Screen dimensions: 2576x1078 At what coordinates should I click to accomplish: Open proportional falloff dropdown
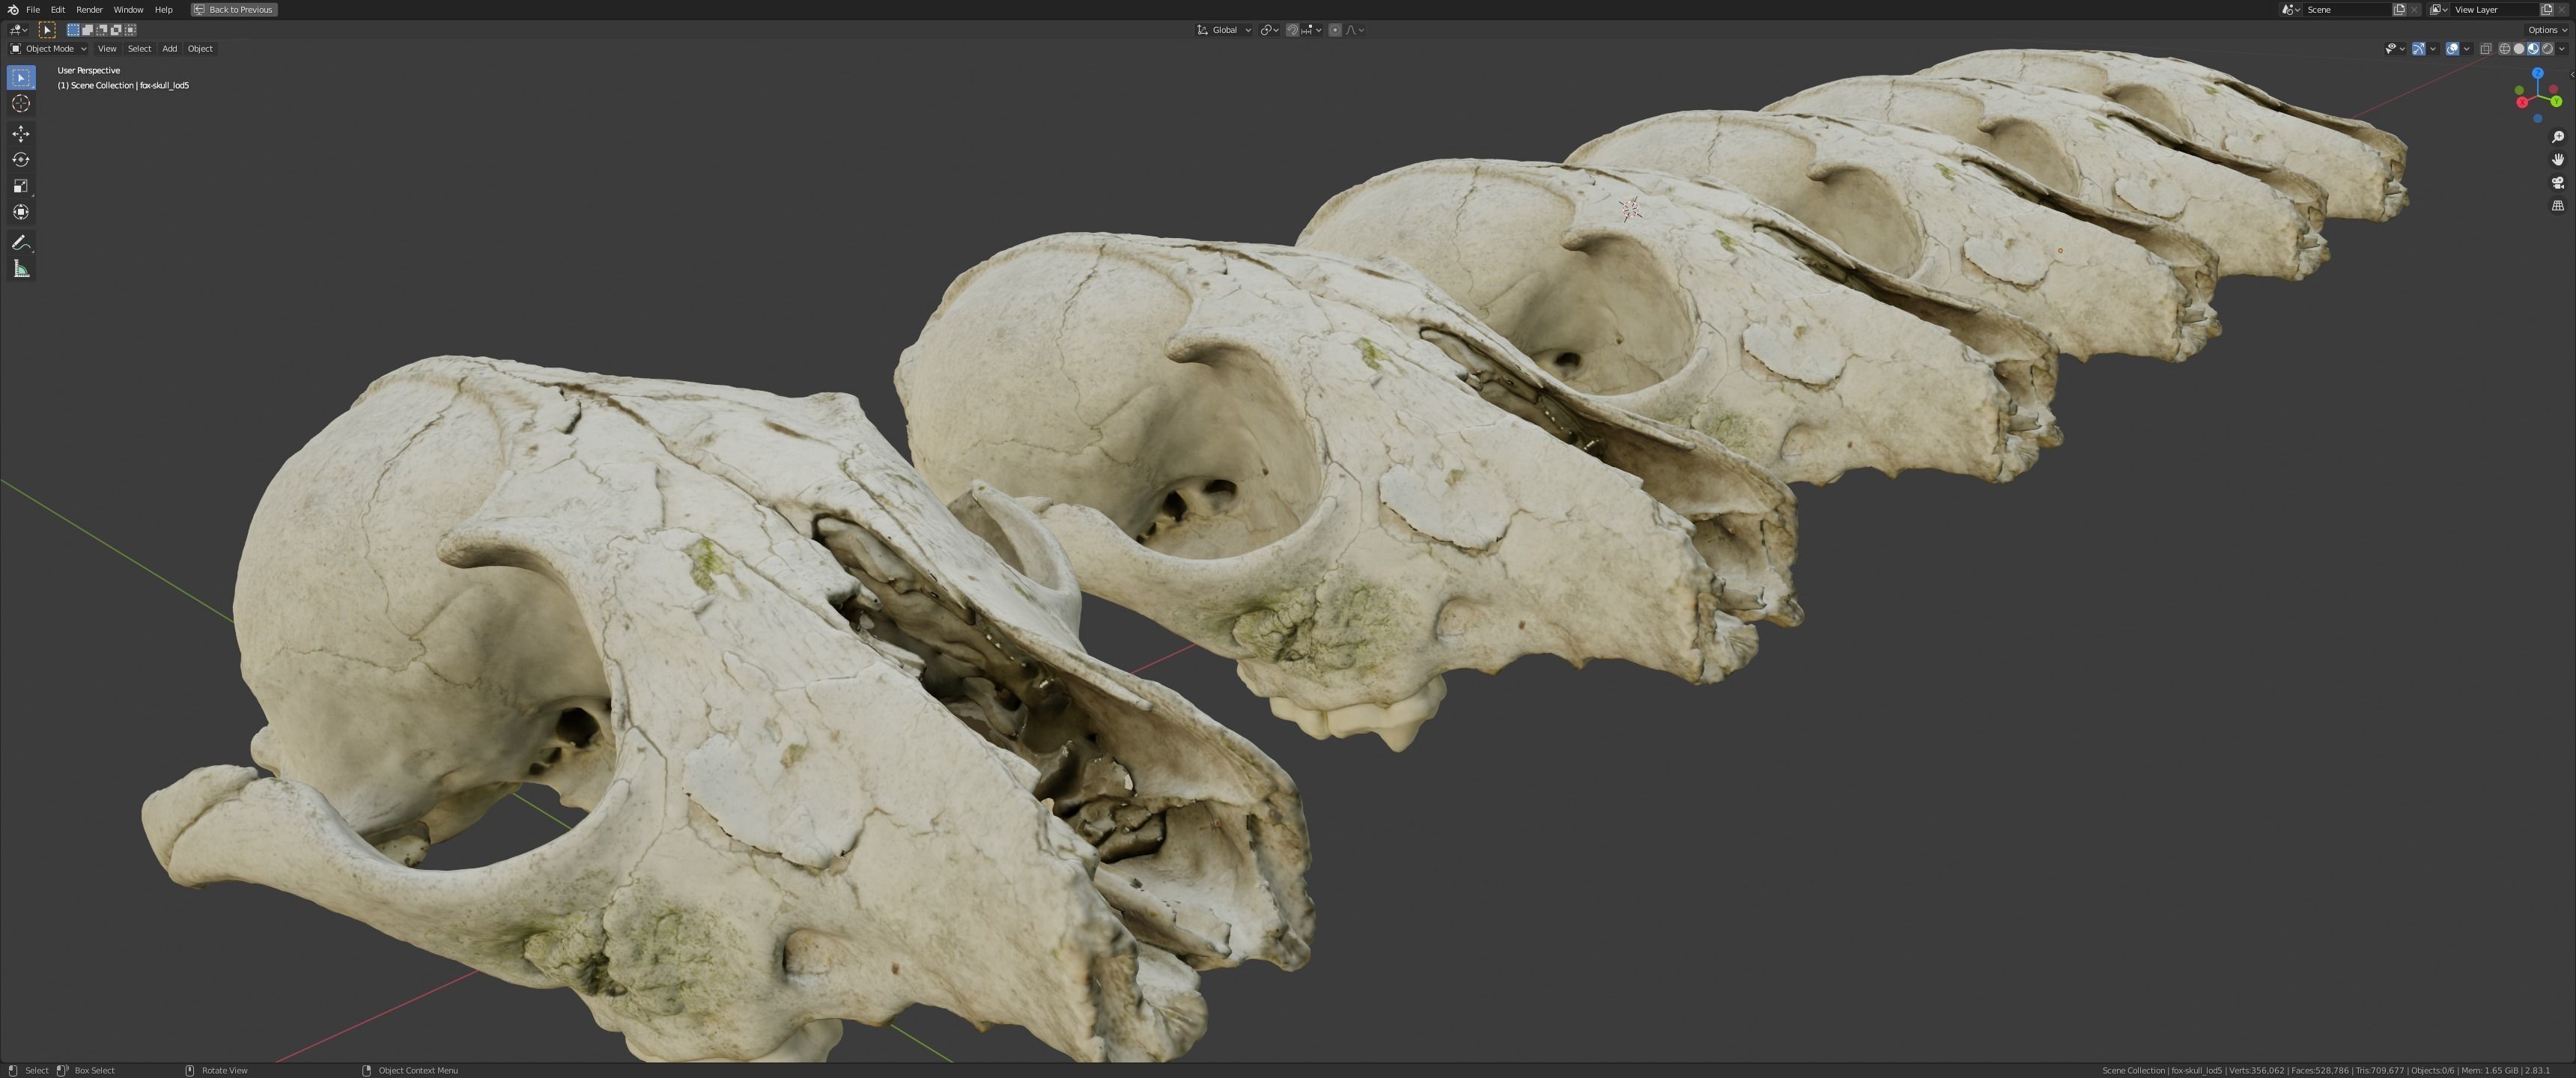(x=1354, y=30)
